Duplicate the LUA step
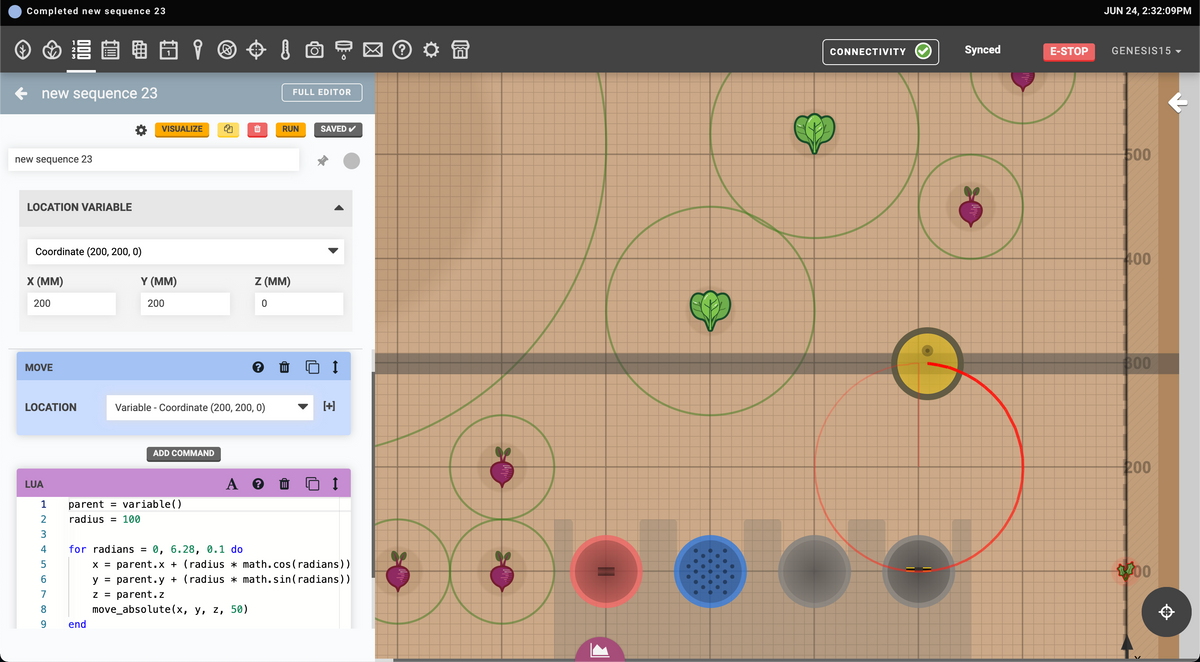The width and height of the screenshot is (1200, 662). [x=312, y=484]
